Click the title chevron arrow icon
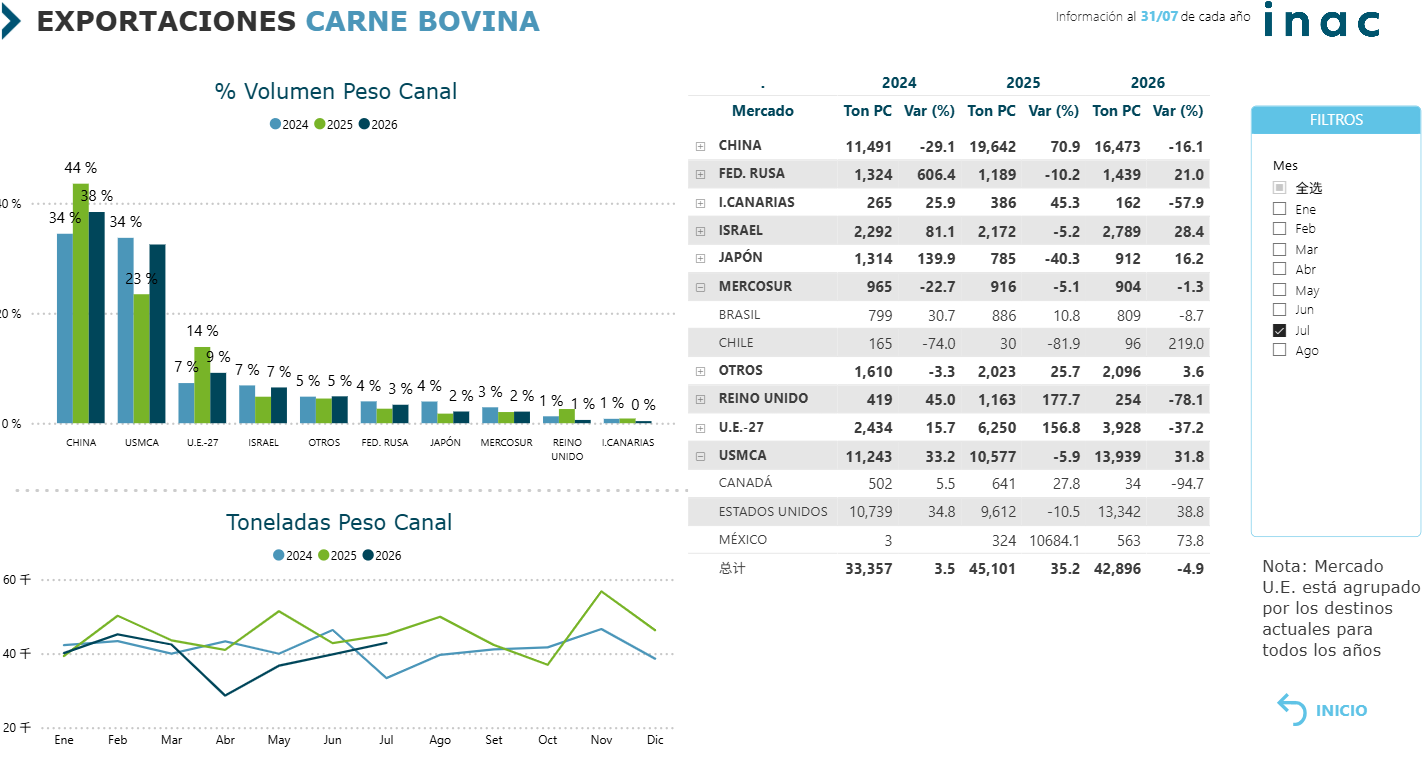This screenshot has width=1425, height=760. (11, 21)
